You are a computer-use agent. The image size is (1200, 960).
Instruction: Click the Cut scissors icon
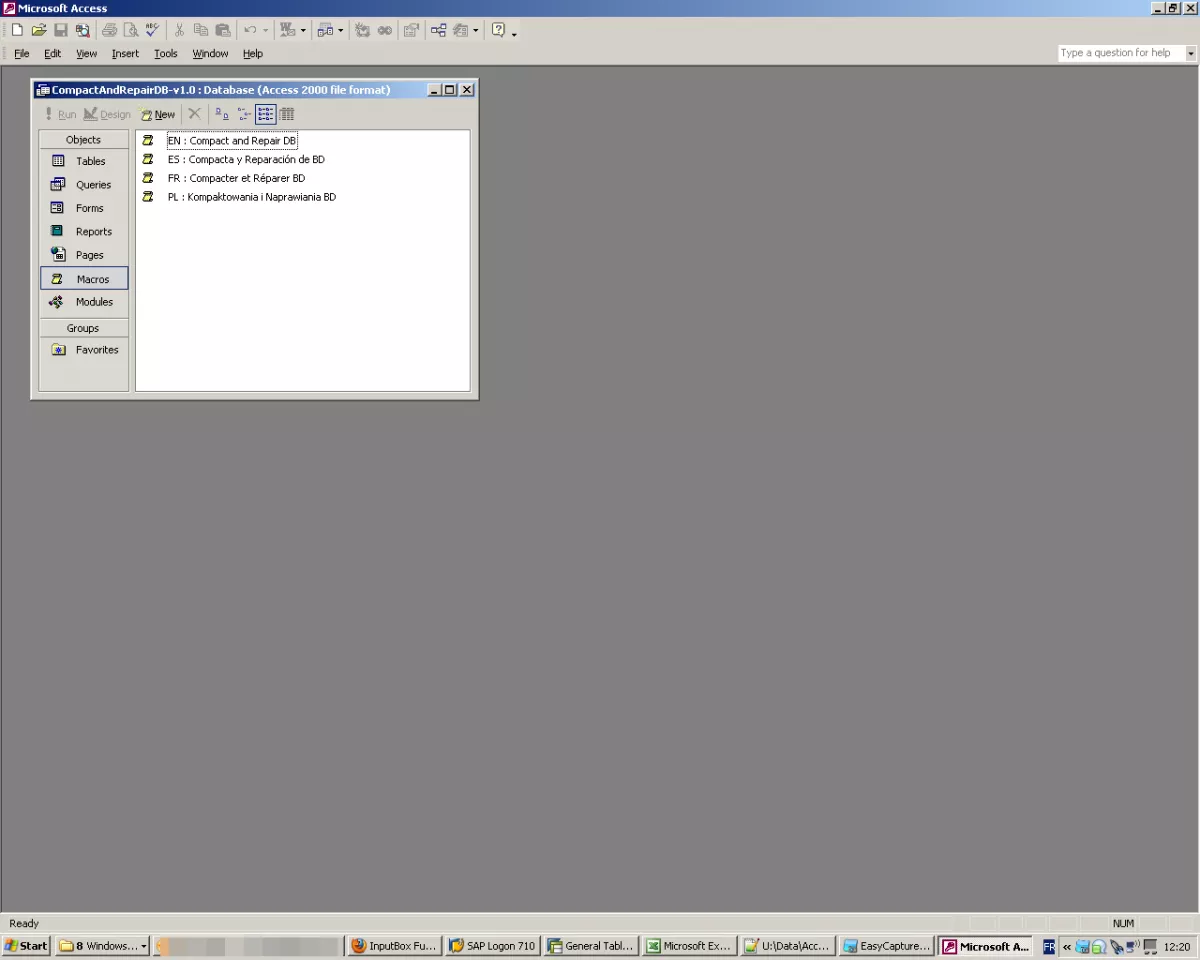179,30
